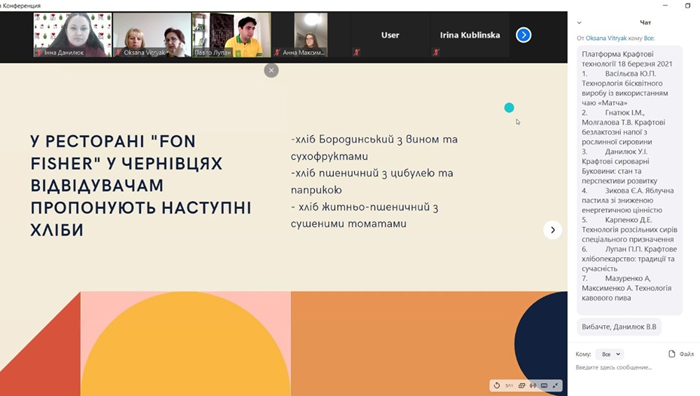
Task: Click Oksana Vitryak sender name link
Action: (606, 38)
